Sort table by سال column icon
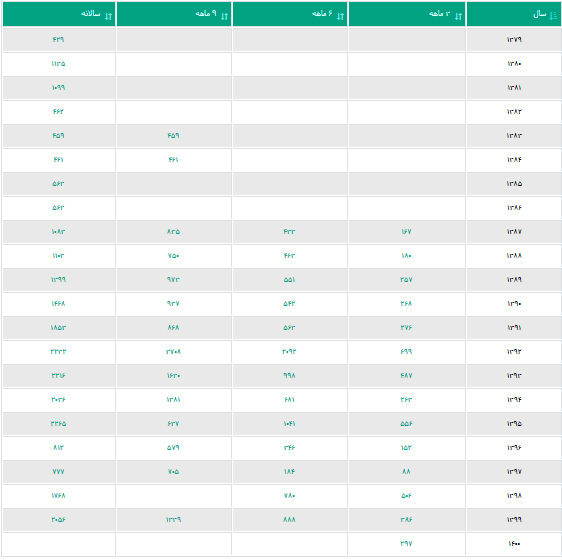 [x=553, y=15]
